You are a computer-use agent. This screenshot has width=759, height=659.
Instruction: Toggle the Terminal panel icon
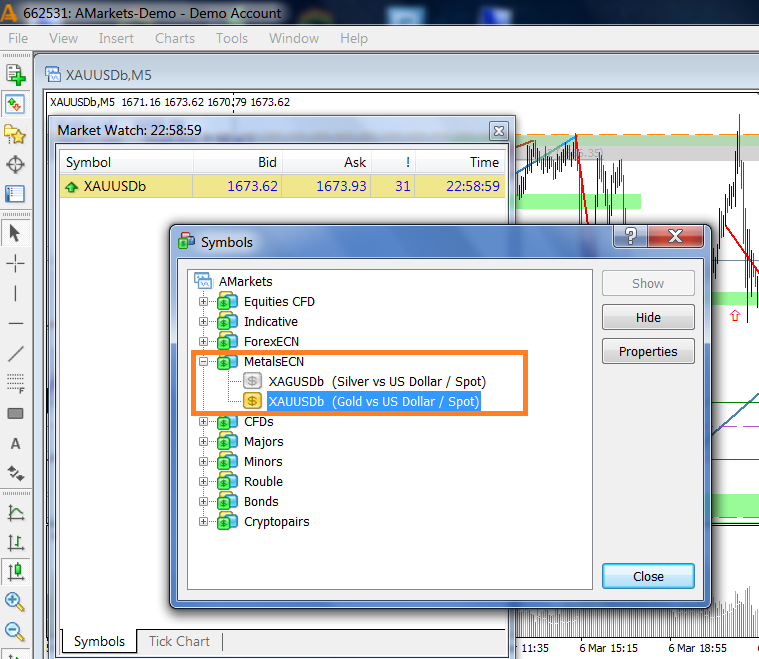(15, 194)
